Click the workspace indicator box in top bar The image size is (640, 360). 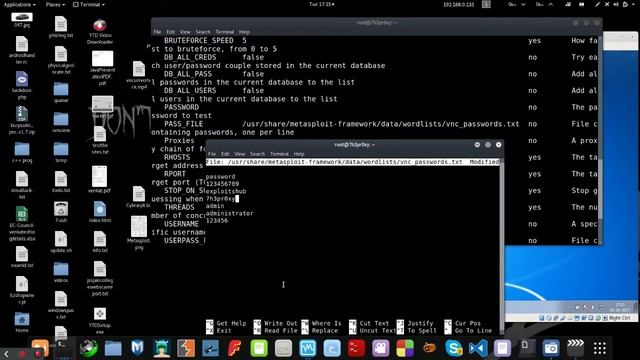click(x=486, y=4)
